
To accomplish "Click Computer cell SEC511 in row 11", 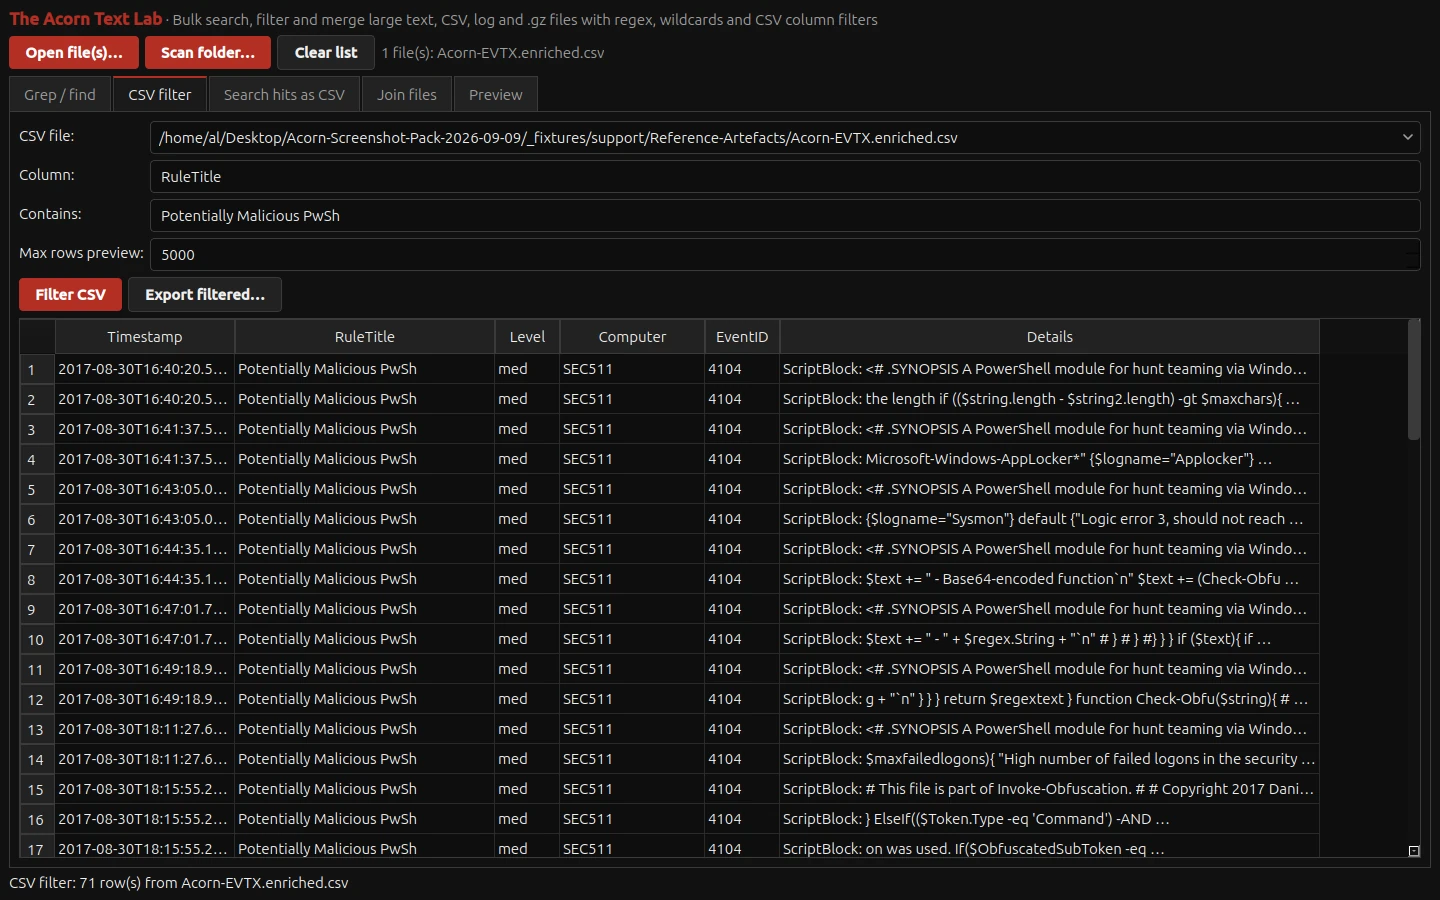I will tap(632, 669).
